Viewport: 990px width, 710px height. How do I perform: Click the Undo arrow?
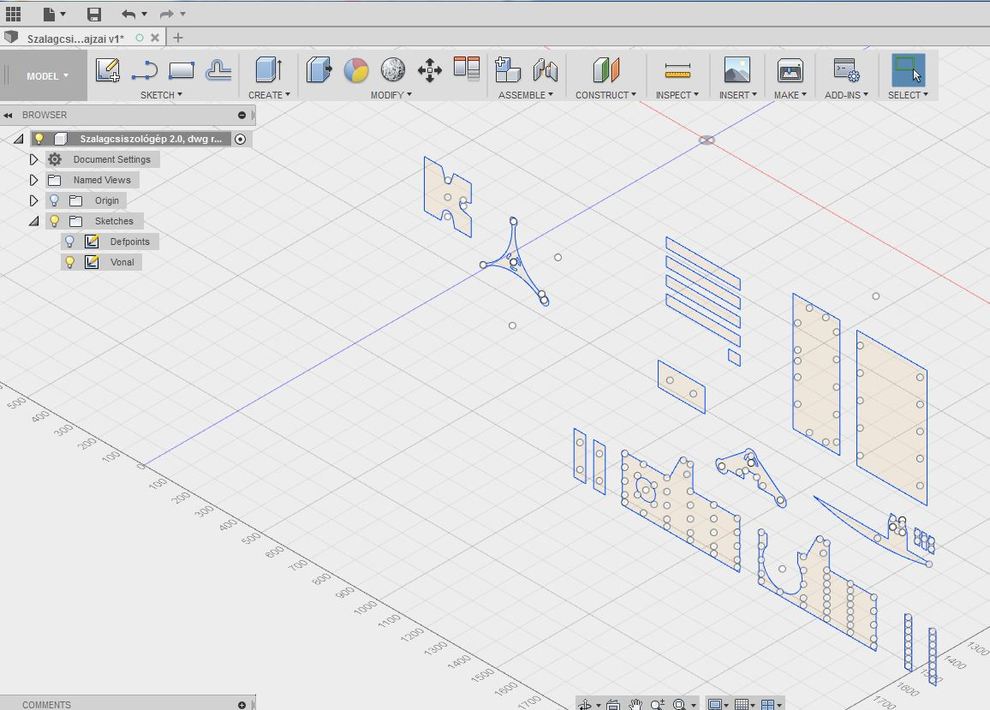[128, 14]
